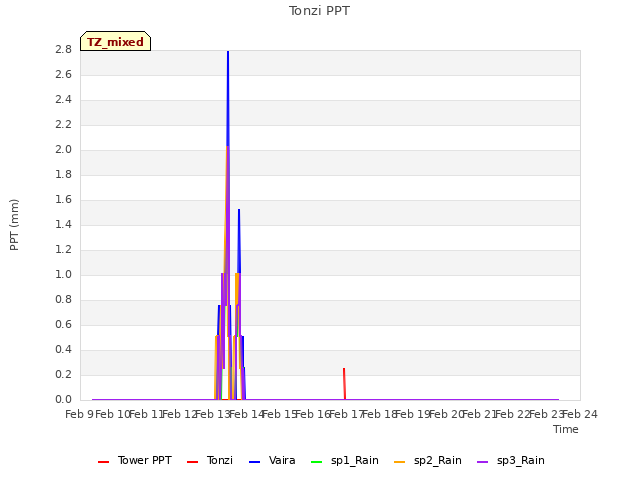Image resolution: width=640 pixels, height=480 pixels.
Task: Click the 2.4 y-axis tick label
Action: tap(63, 100)
